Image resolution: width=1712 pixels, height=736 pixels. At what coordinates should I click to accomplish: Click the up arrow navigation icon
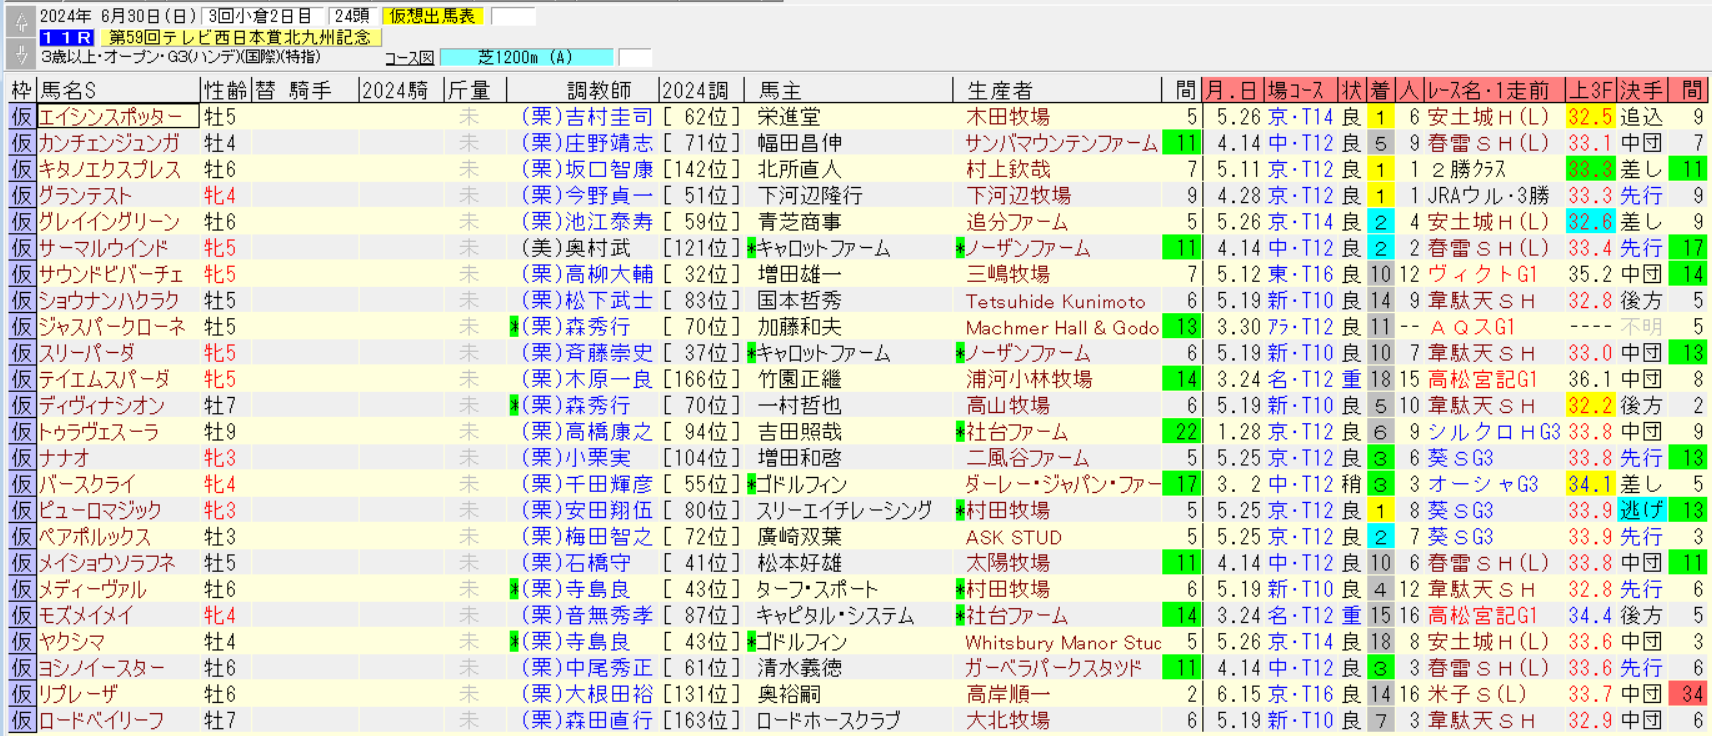point(20,22)
